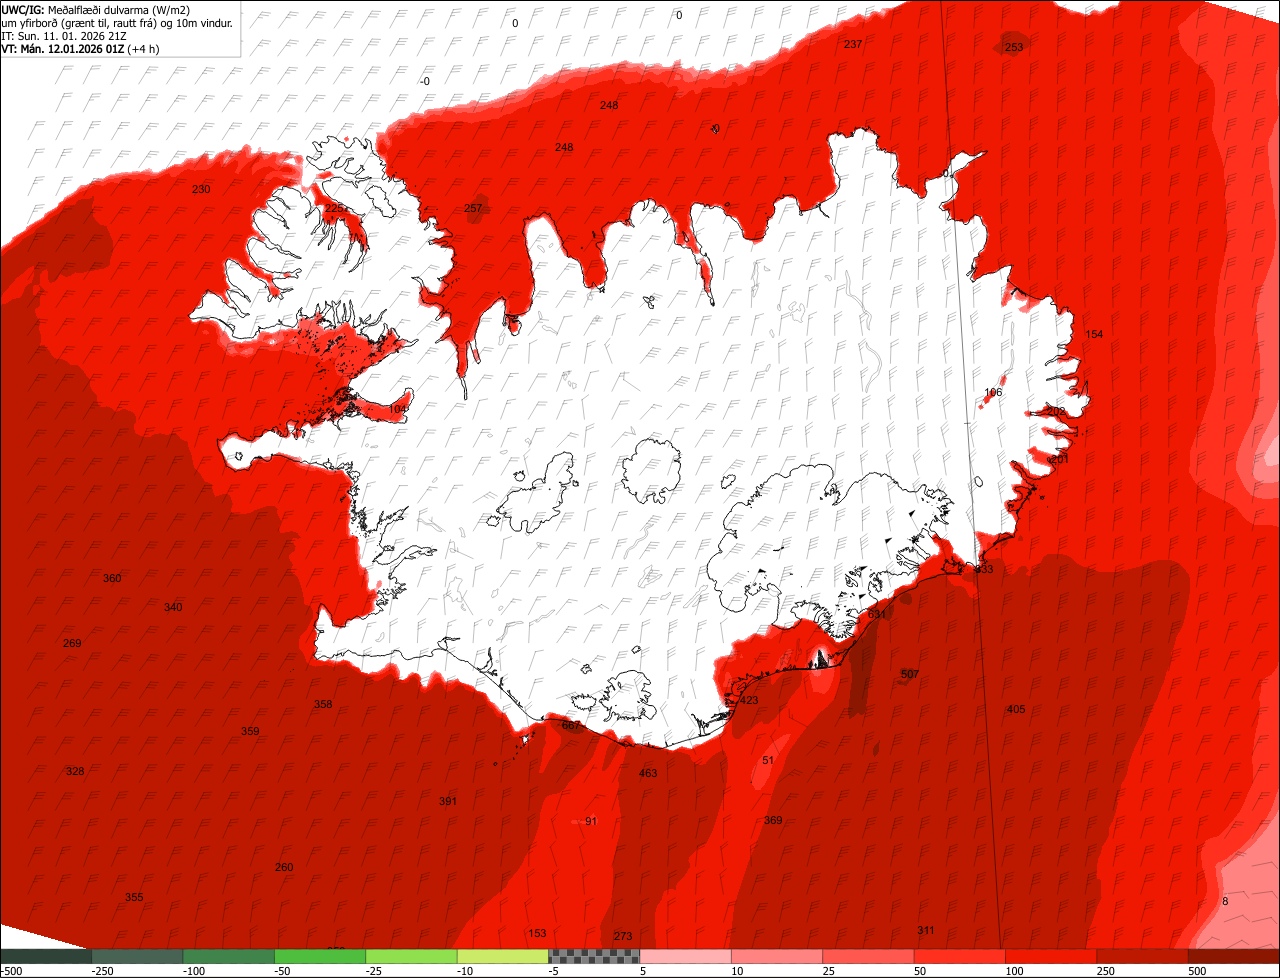This screenshot has width=1280, height=978.
Task: Click the value 360 on the map
Action: (112, 579)
